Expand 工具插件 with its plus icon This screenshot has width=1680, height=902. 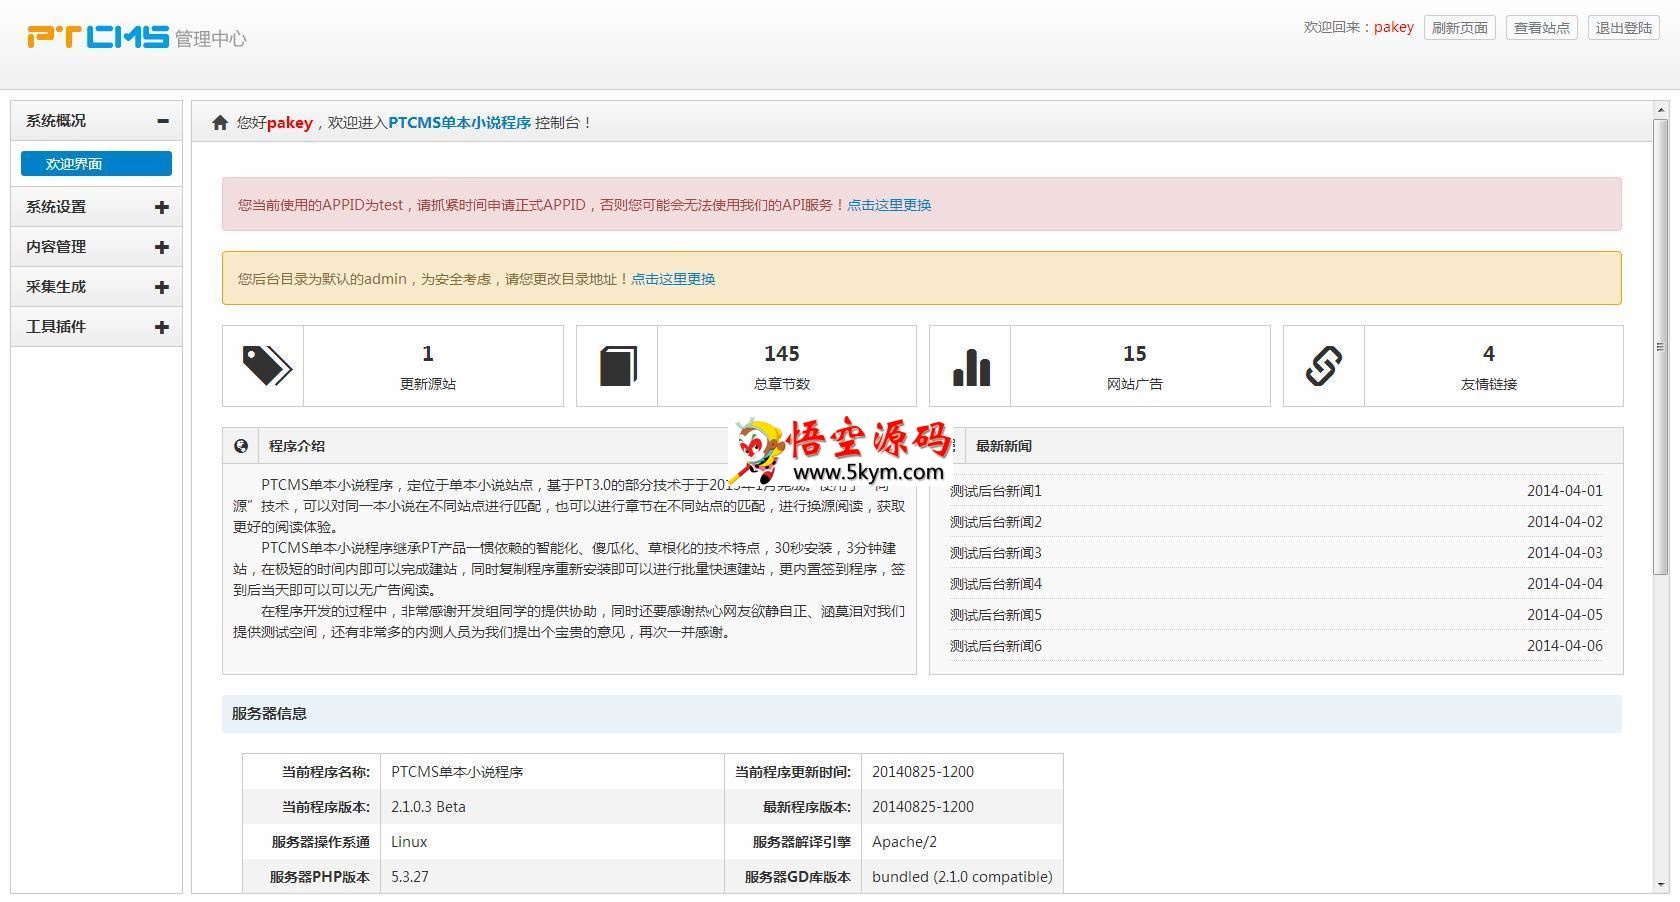pyautogui.click(x=162, y=327)
